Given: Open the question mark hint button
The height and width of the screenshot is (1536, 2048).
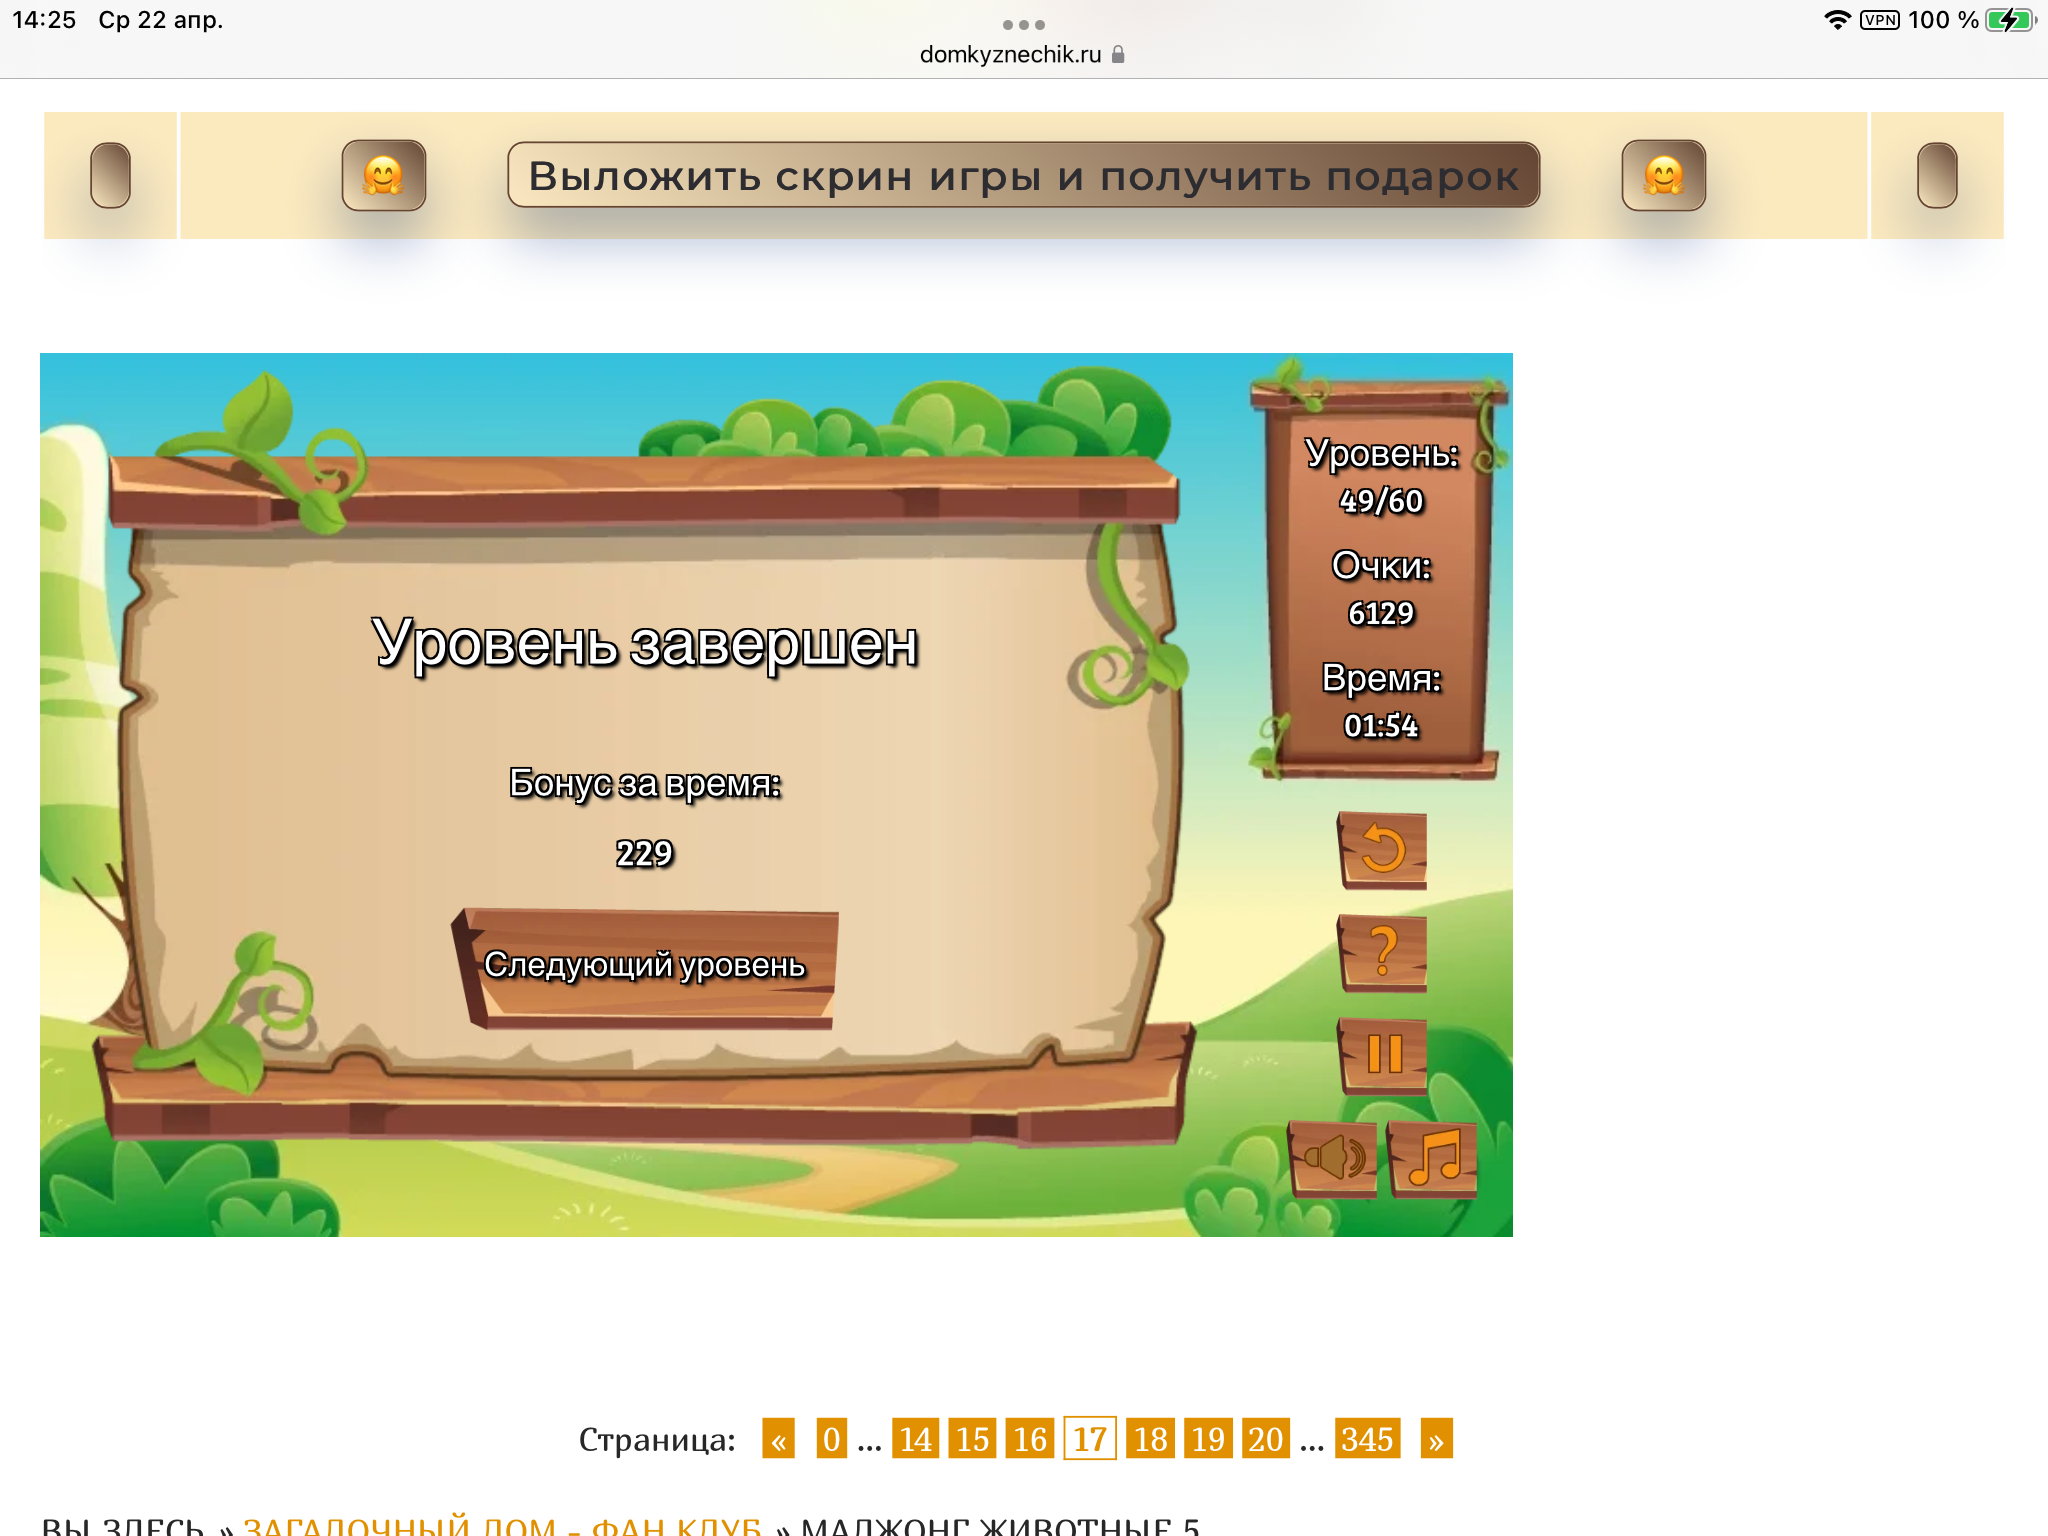Looking at the screenshot, I should pos(1383,952).
